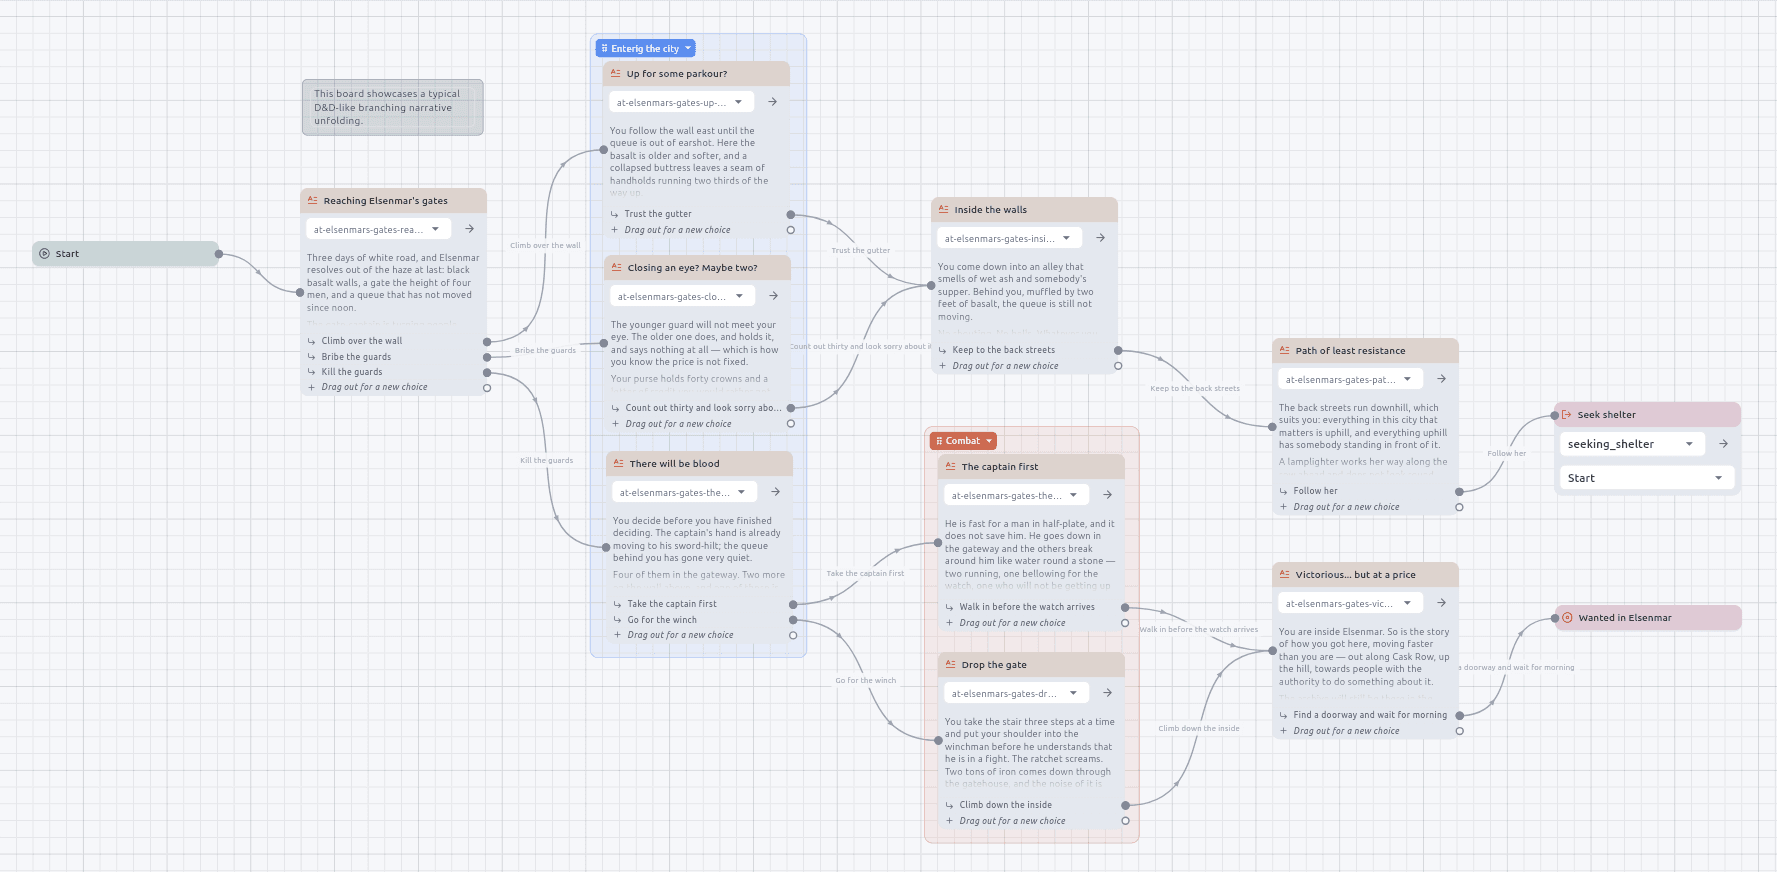Click dialogue icon on Inside the walls header
The image size is (1777, 872).
[943, 210]
